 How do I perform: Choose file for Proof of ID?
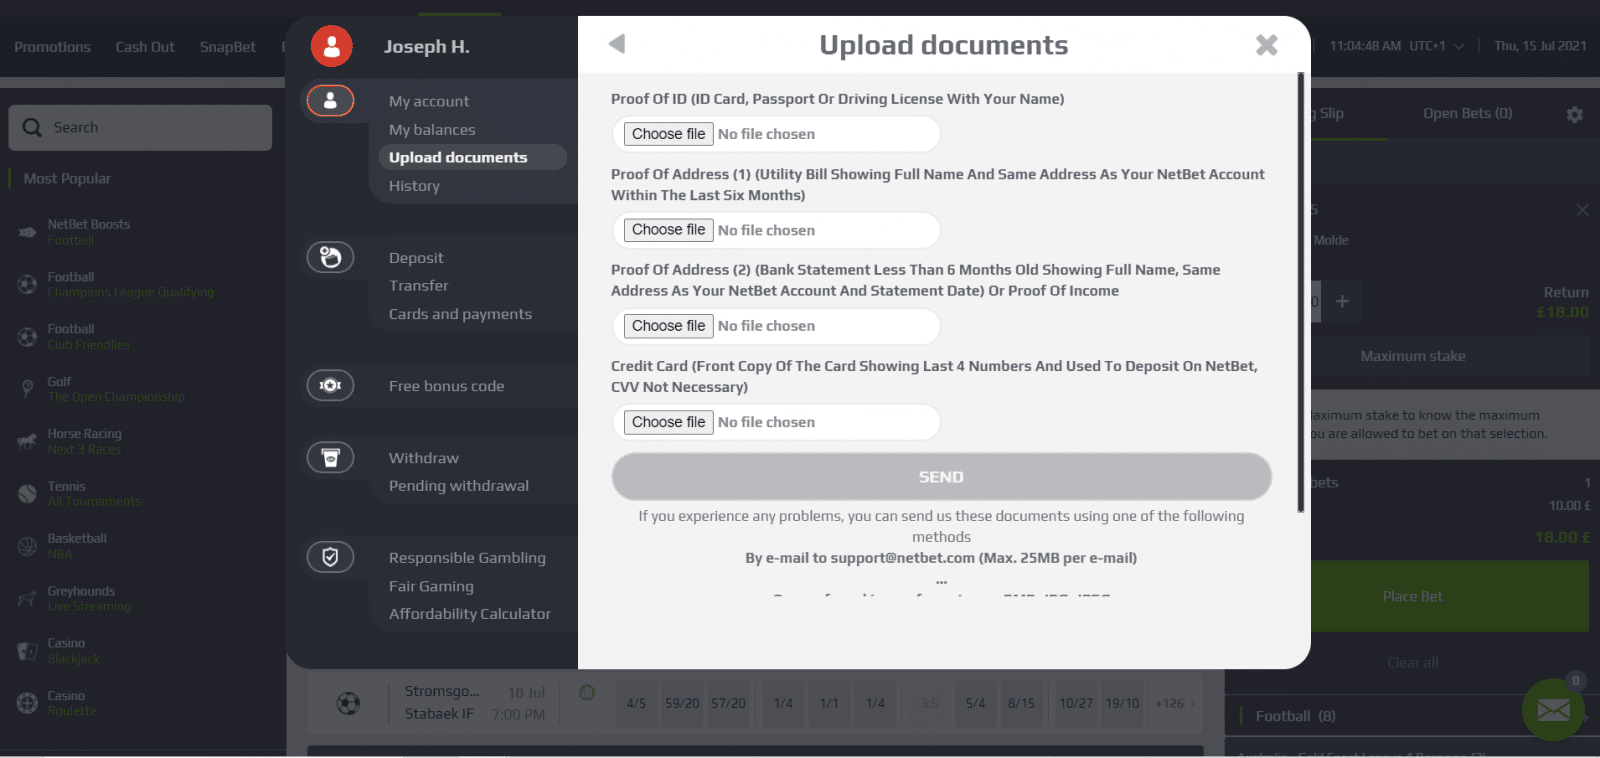point(668,134)
